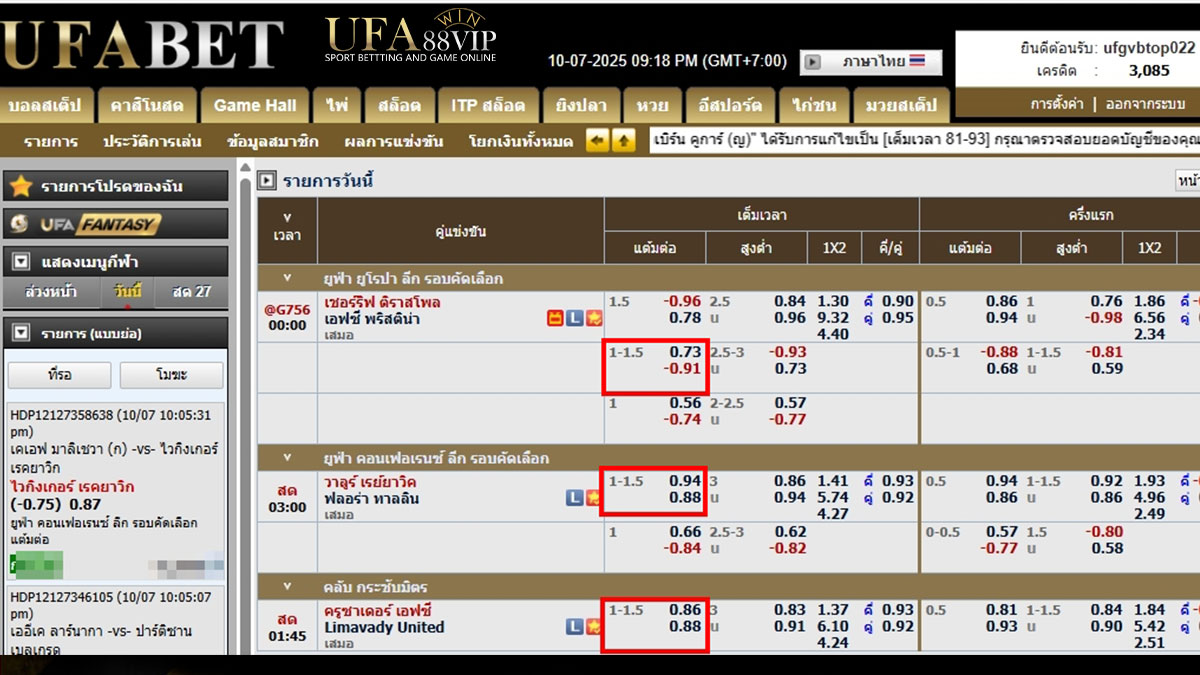
Task: Open ผลการแข่งขัน menu
Action: coord(393,141)
